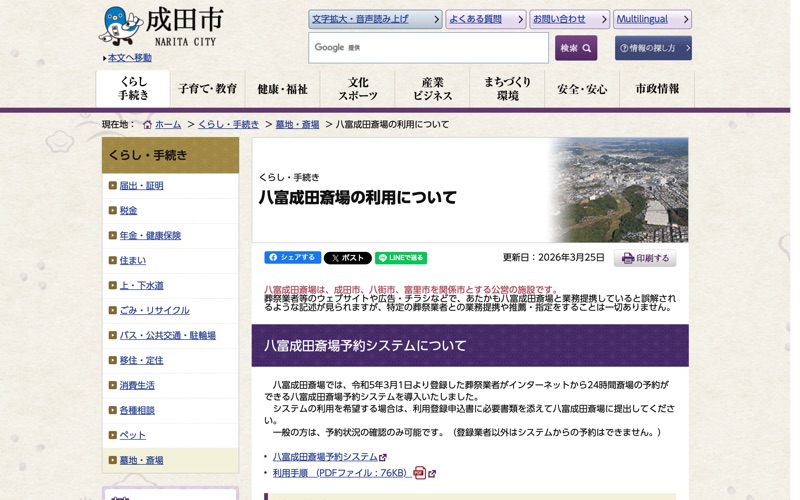Image resolution: width=800 pixels, height=500 pixels.
Task: Open 年金・健康保険 sidebar link
Action: click(150, 235)
